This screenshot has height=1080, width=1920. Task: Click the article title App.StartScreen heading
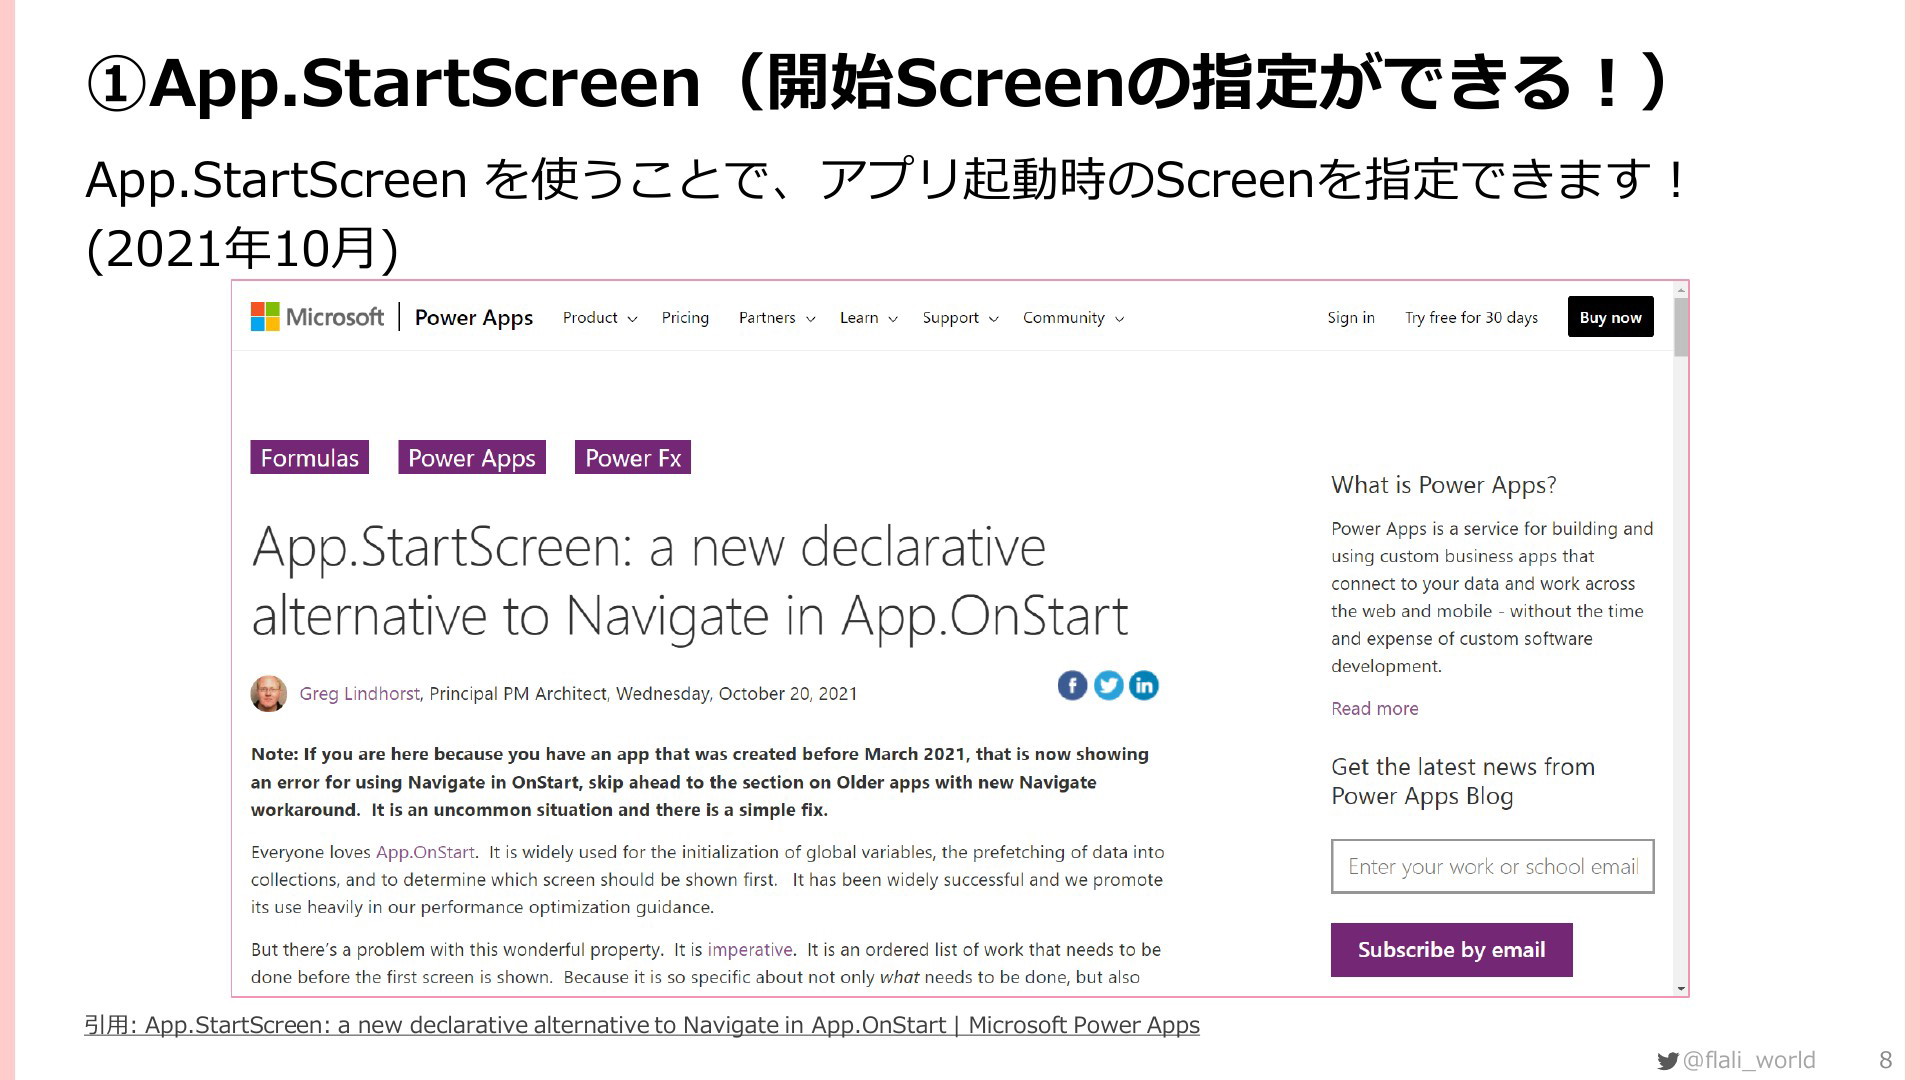pos(690,581)
